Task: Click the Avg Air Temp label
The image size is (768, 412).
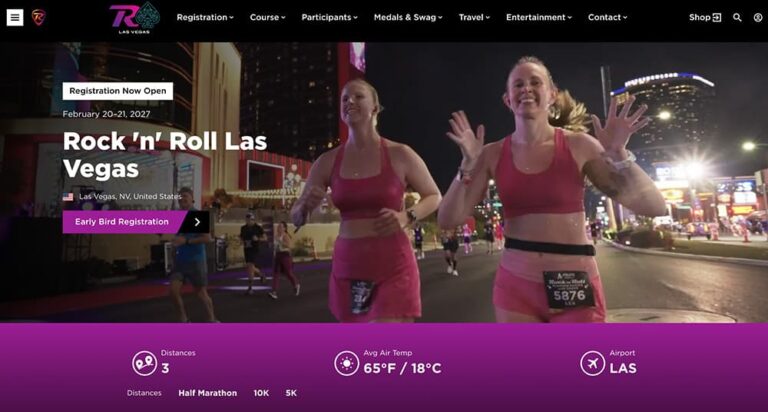Action: tap(388, 353)
